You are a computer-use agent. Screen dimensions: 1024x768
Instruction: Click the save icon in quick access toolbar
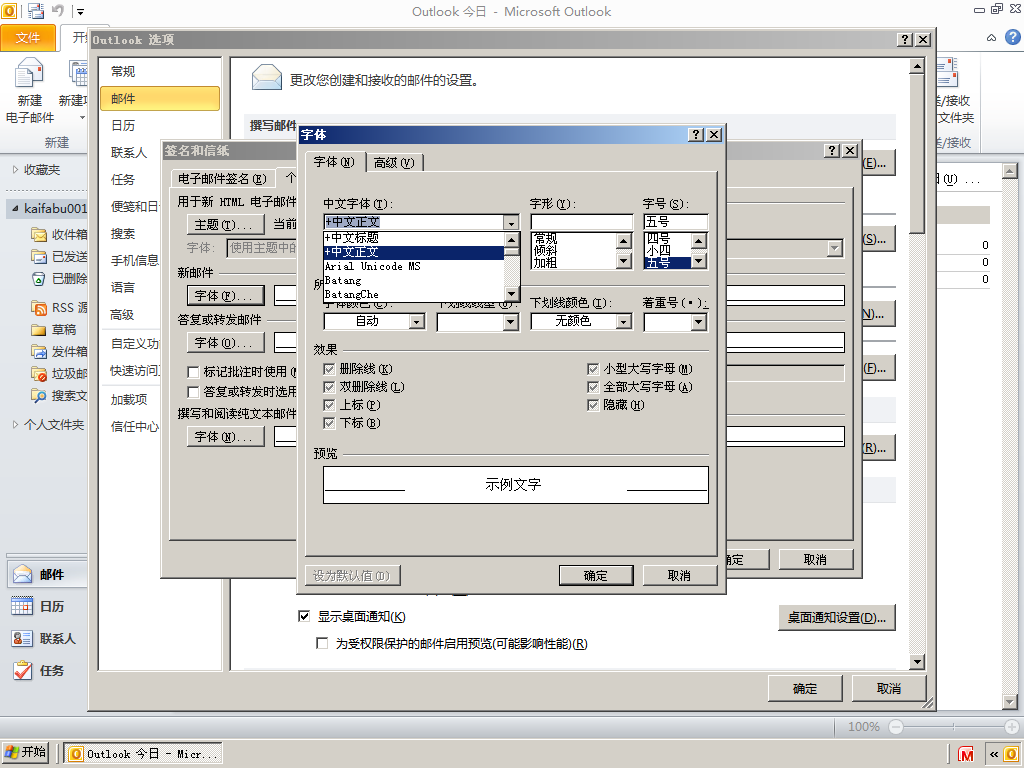click(36, 10)
